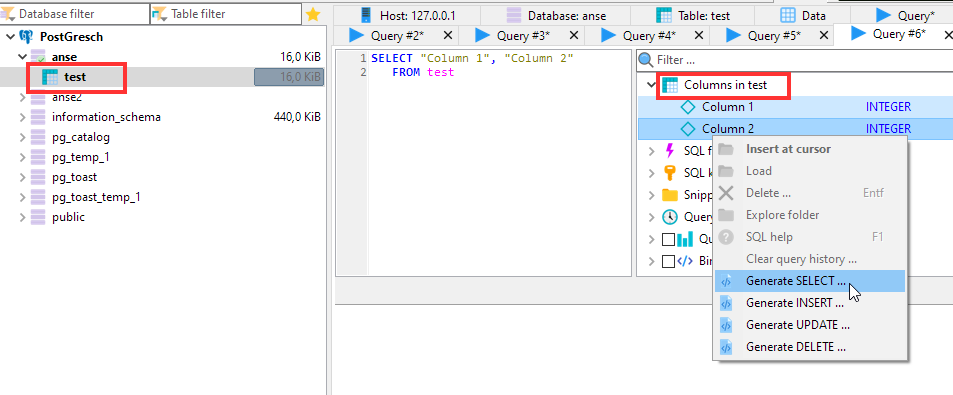
Task: Click the Column 2 diamond icon
Action: click(688, 129)
